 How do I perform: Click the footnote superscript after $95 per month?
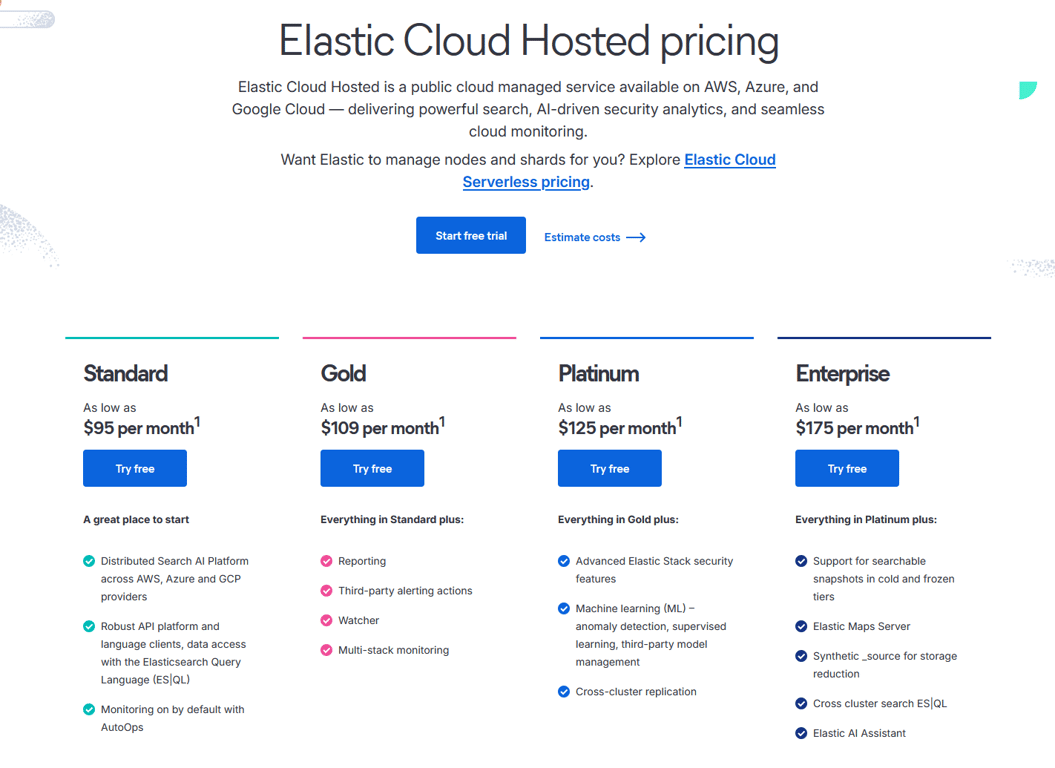[197, 422]
